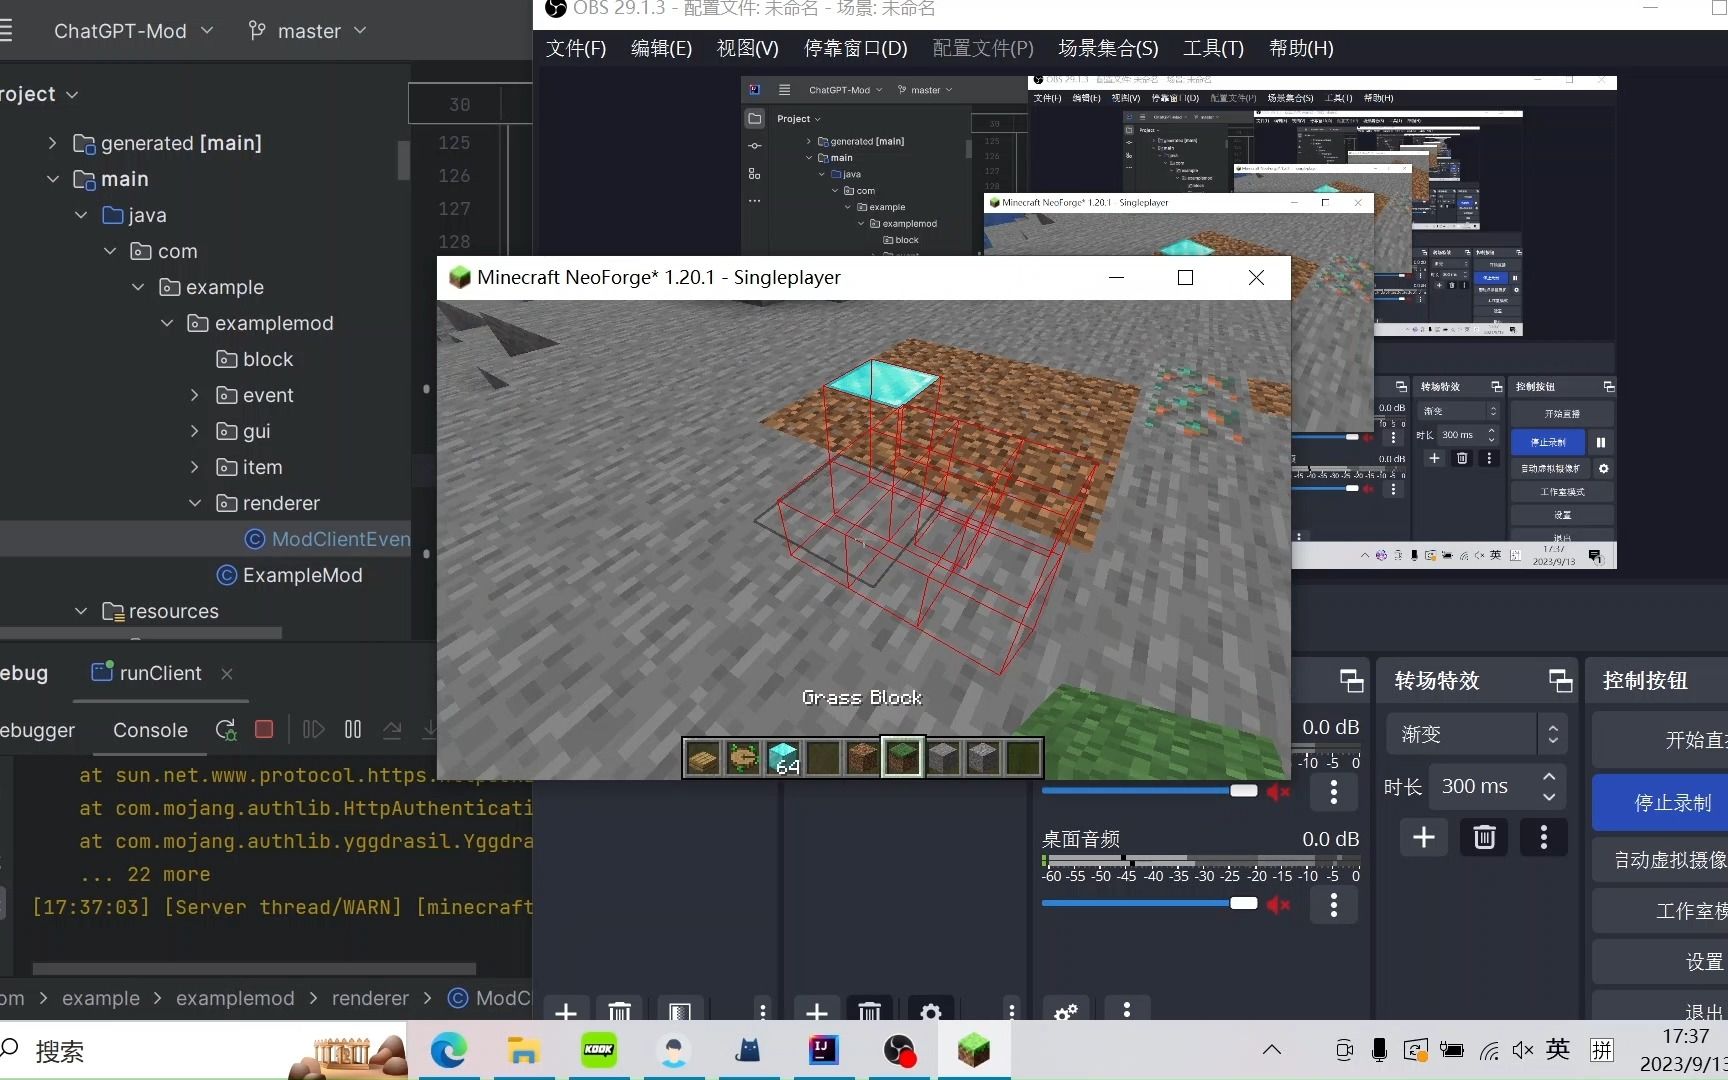Switch to OBS Studio on taskbar
The image size is (1728, 1080).
(x=899, y=1050)
